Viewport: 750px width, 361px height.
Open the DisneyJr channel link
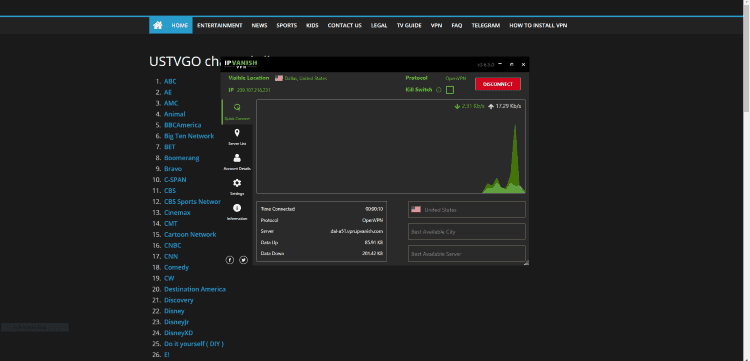176,322
